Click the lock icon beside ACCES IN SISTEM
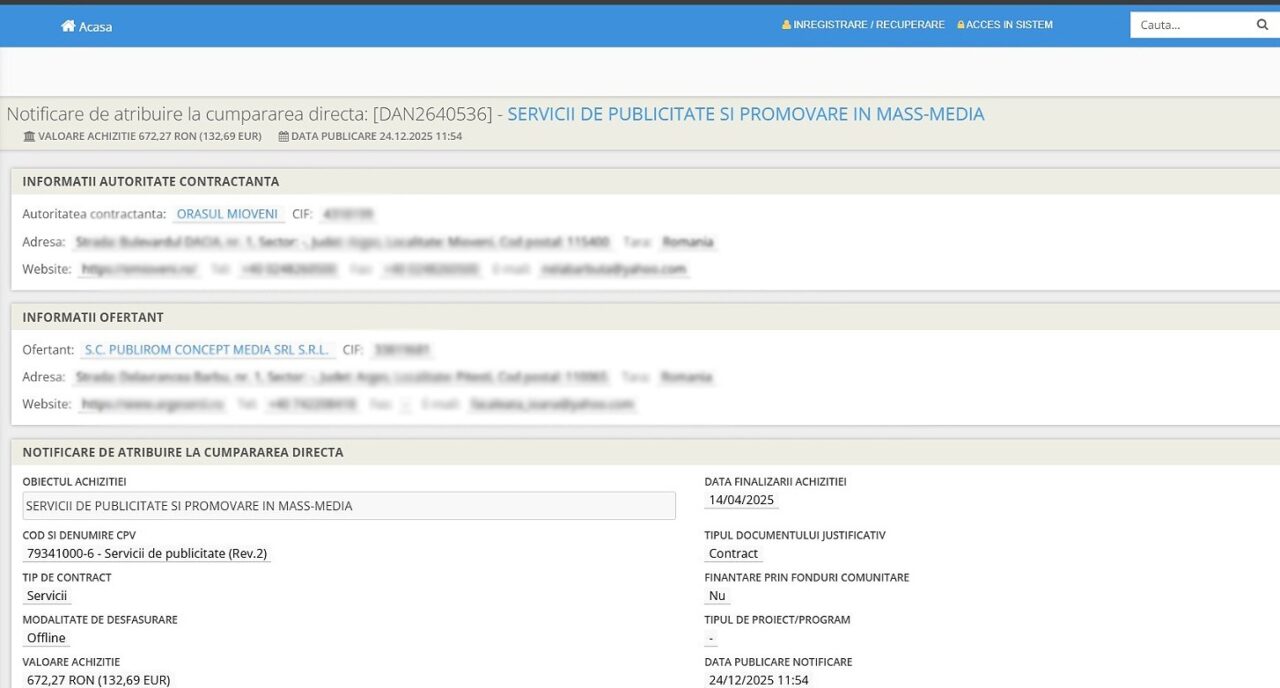 [x=960, y=25]
